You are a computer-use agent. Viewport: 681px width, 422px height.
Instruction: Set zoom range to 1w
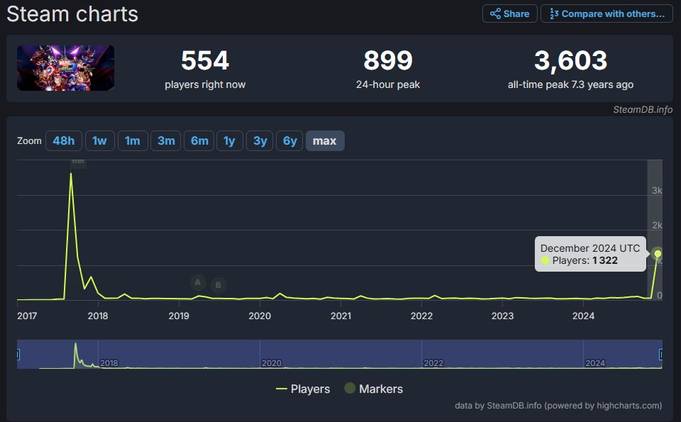pos(100,141)
